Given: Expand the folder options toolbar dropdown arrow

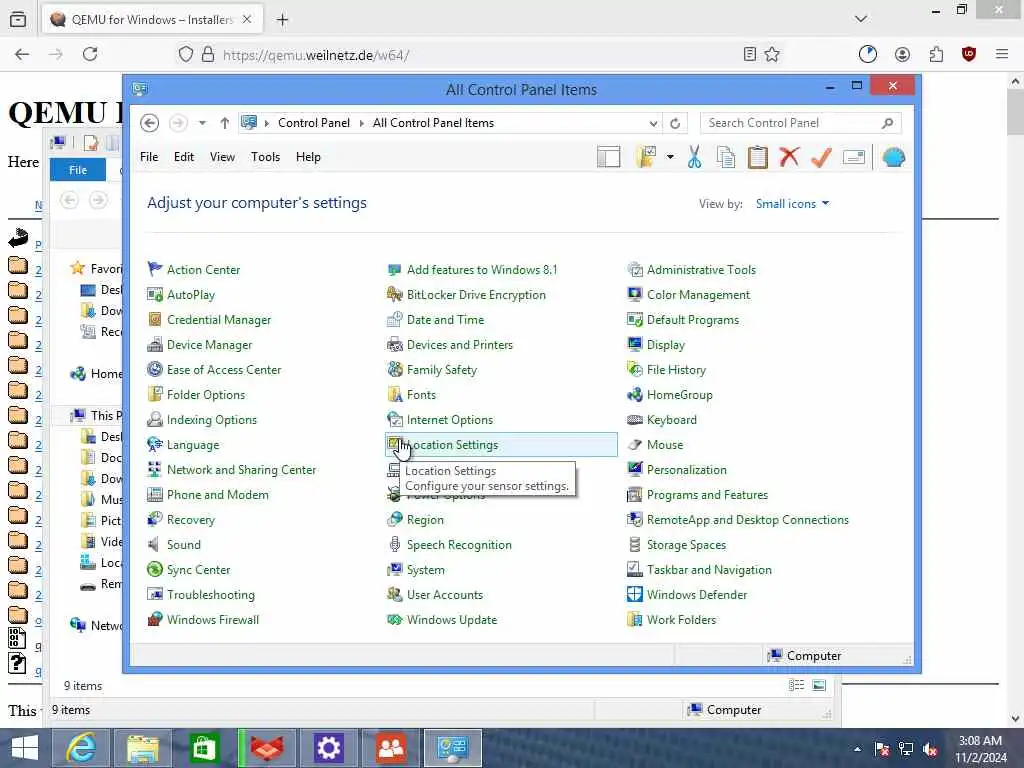Looking at the screenshot, I should 670,157.
